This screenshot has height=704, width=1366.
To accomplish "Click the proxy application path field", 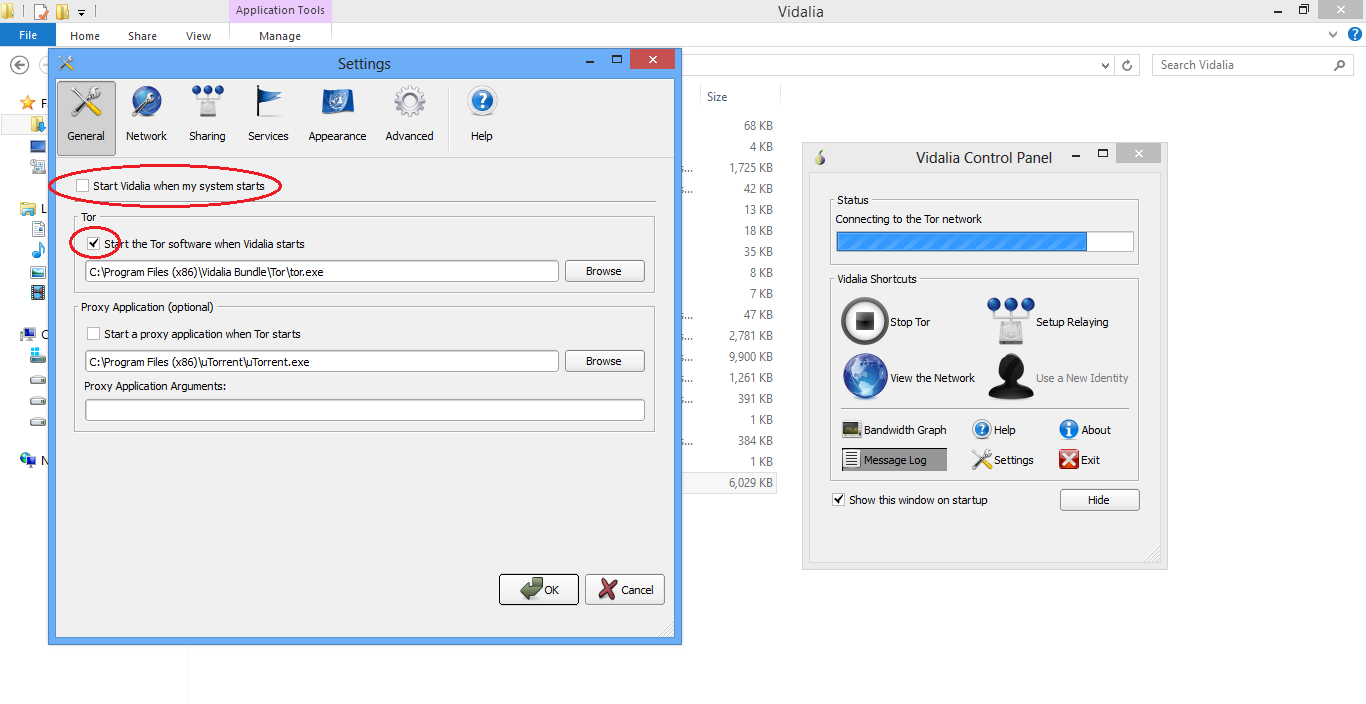I will click(x=322, y=362).
